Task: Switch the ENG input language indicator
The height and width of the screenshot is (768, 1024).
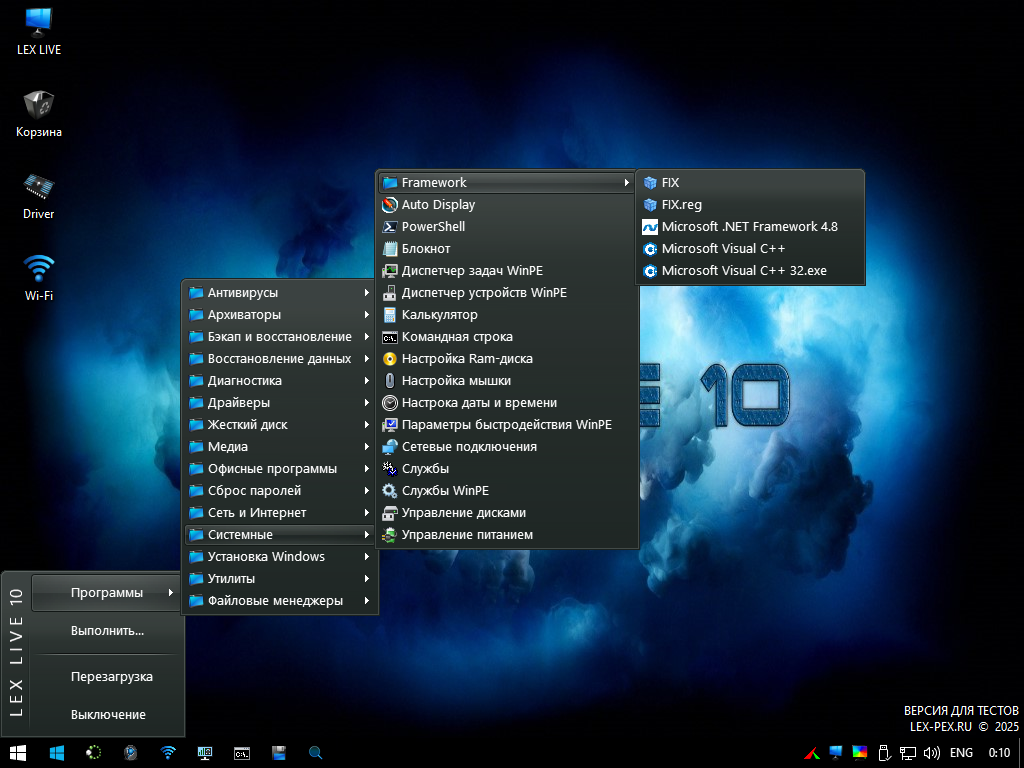Action: coord(961,753)
